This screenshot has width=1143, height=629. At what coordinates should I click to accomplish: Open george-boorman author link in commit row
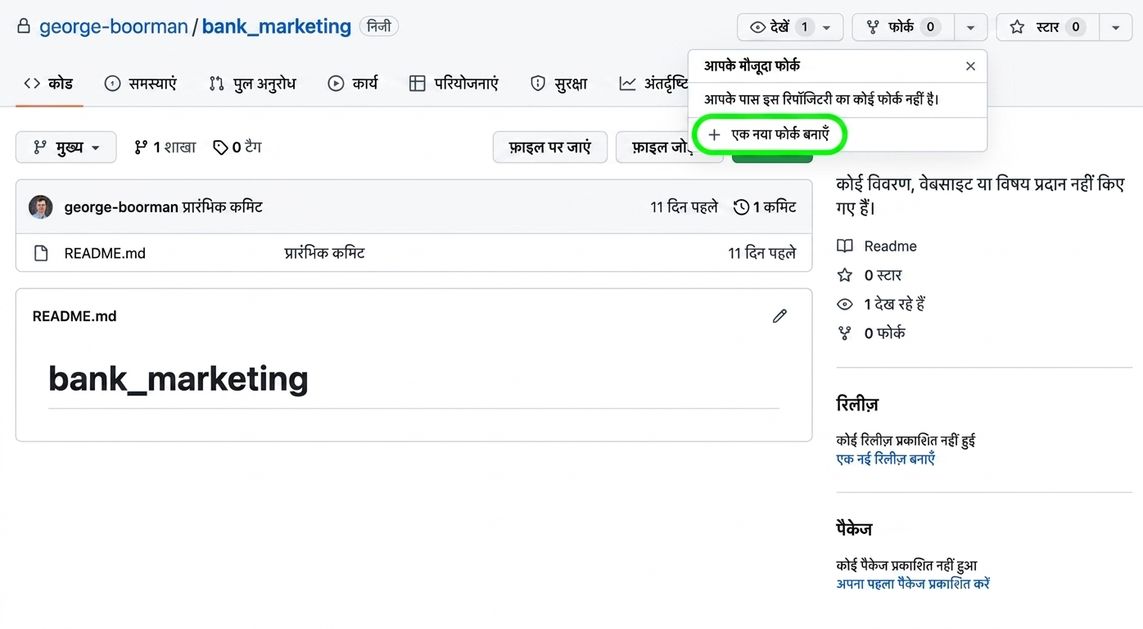(121, 207)
